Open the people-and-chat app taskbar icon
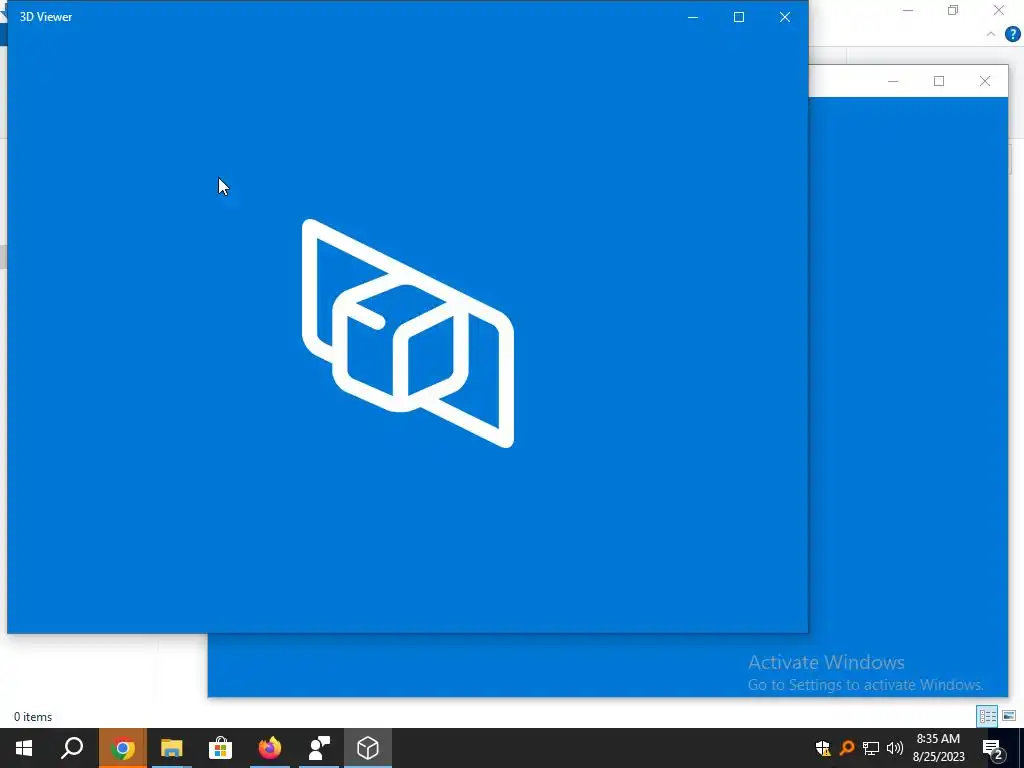 pyautogui.click(x=319, y=748)
